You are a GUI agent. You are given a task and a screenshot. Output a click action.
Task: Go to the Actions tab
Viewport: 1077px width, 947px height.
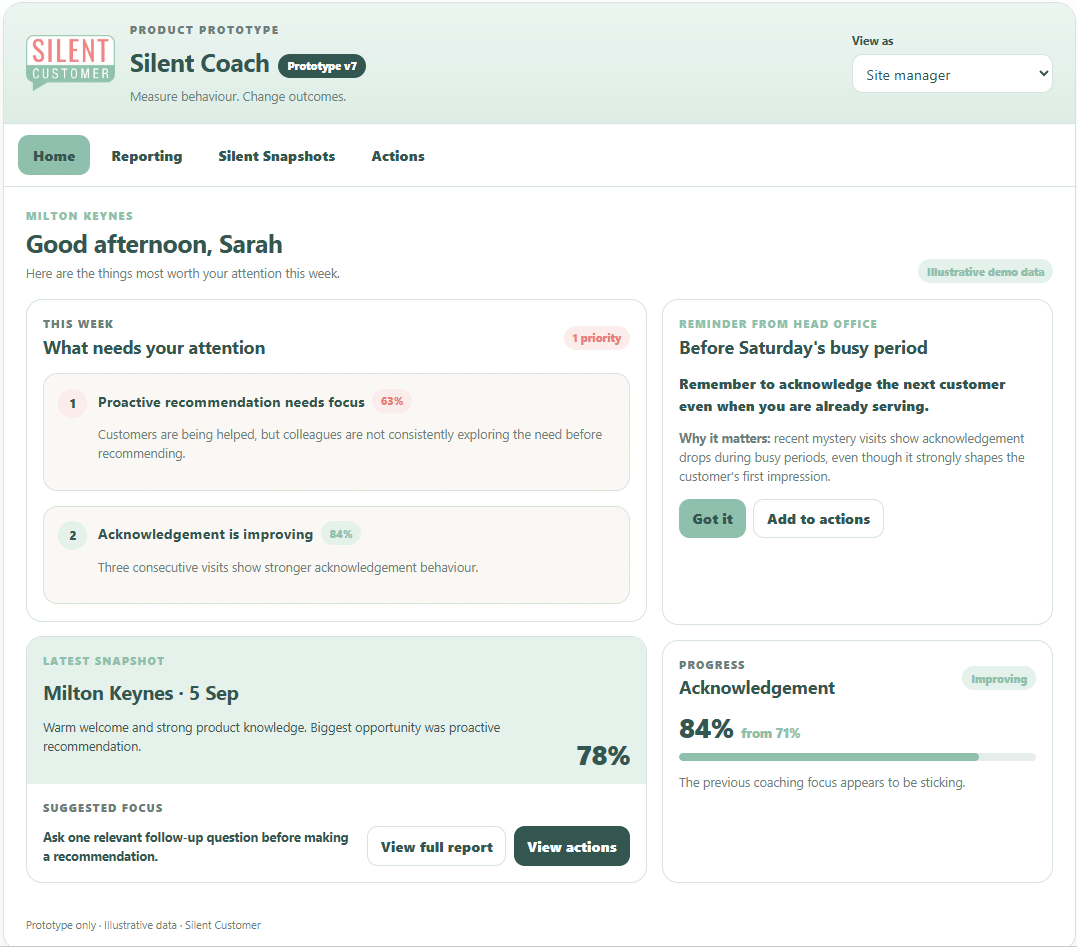398,156
